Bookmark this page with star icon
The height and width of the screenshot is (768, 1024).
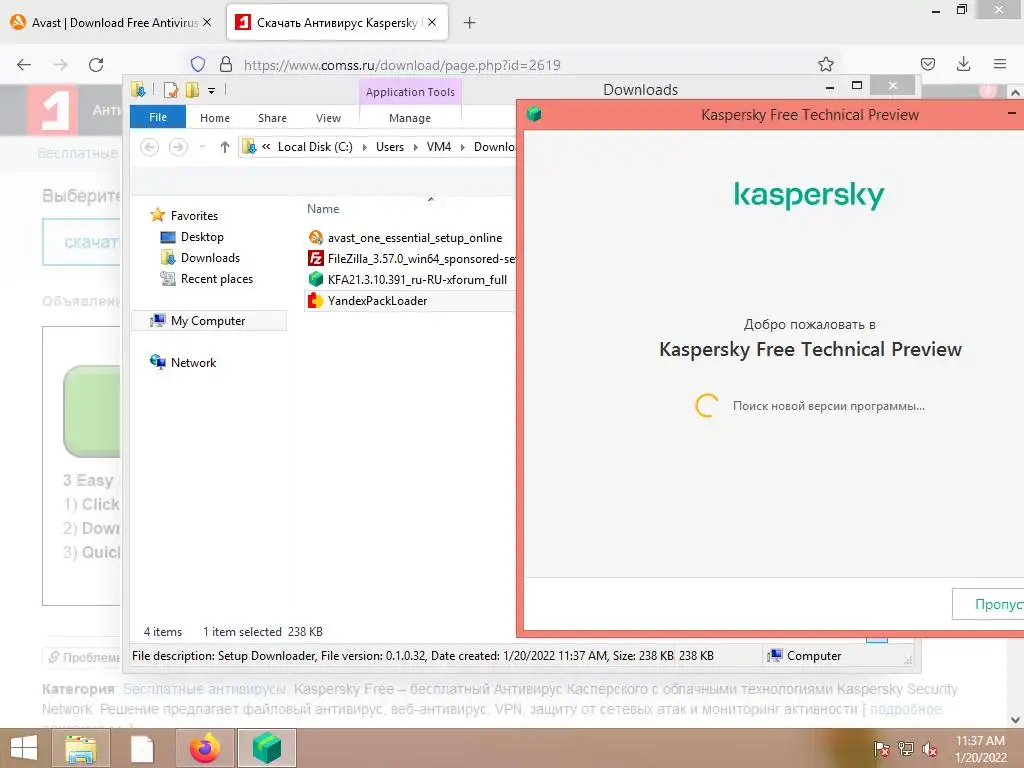click(x=825, y=64)
